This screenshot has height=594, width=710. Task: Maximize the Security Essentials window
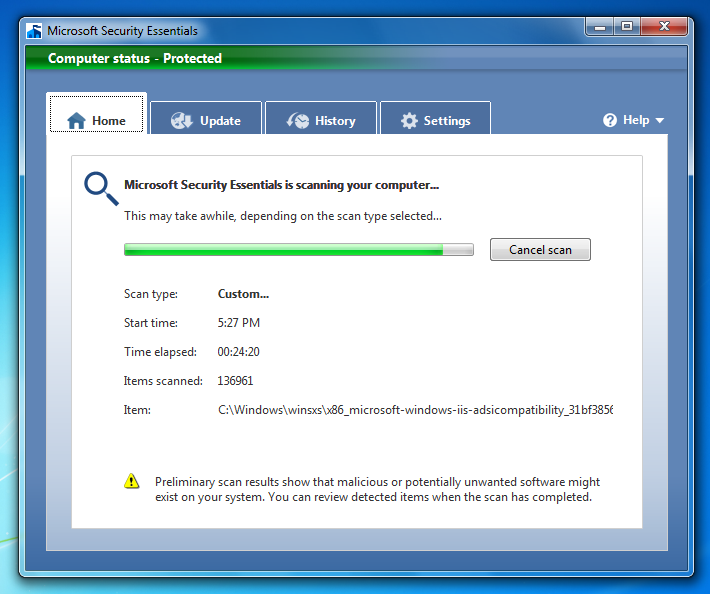627,27
